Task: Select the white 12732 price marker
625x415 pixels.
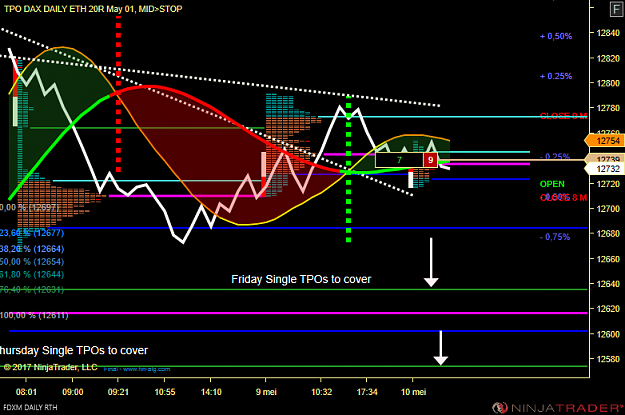Action: [605, 169]
